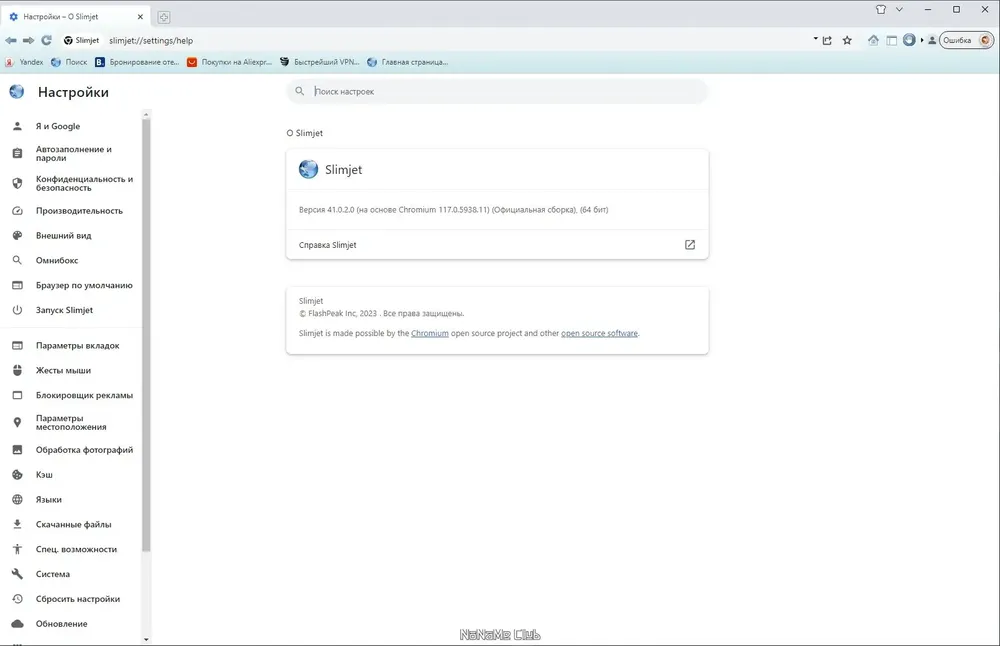Open the Блокировщик рекламы section
The image size is (1000, 646).
71,395
